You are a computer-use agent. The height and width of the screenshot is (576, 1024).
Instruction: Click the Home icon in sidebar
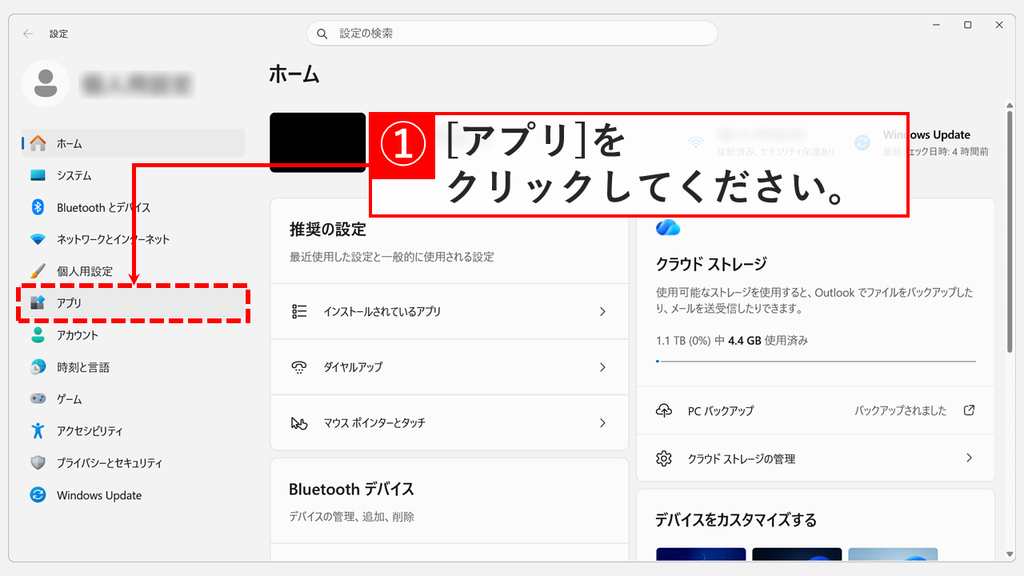pos(38,143)
